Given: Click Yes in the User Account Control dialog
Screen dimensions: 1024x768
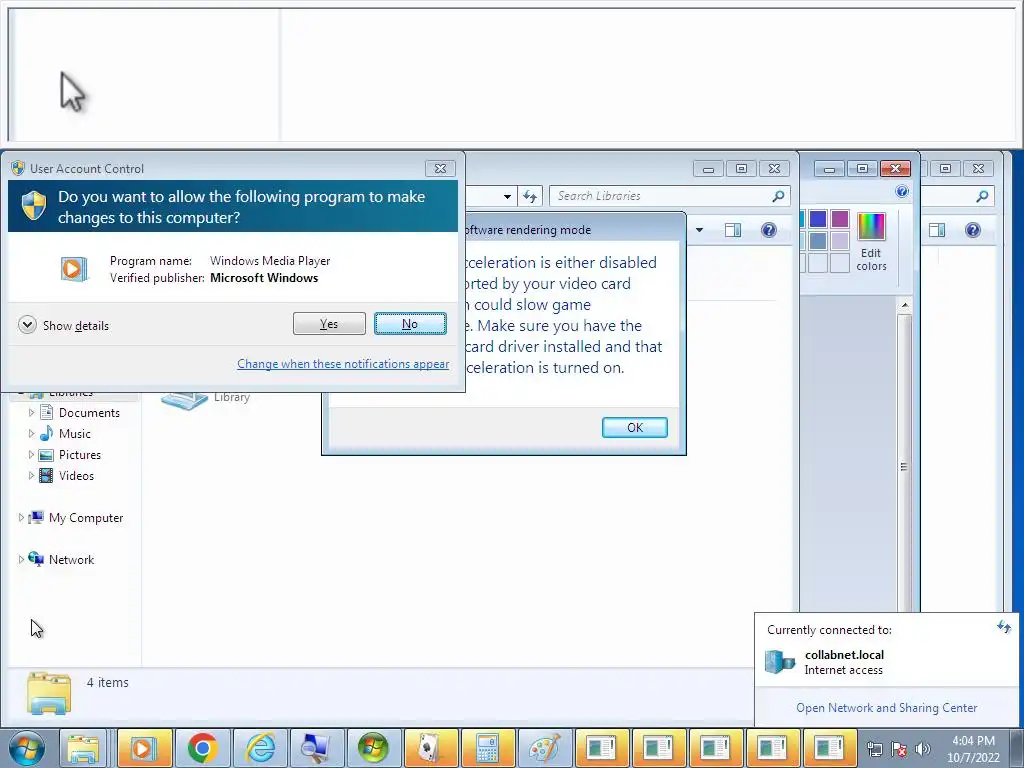Looking at the screenshot, I should pyautogui.click(x=329, y=323).
